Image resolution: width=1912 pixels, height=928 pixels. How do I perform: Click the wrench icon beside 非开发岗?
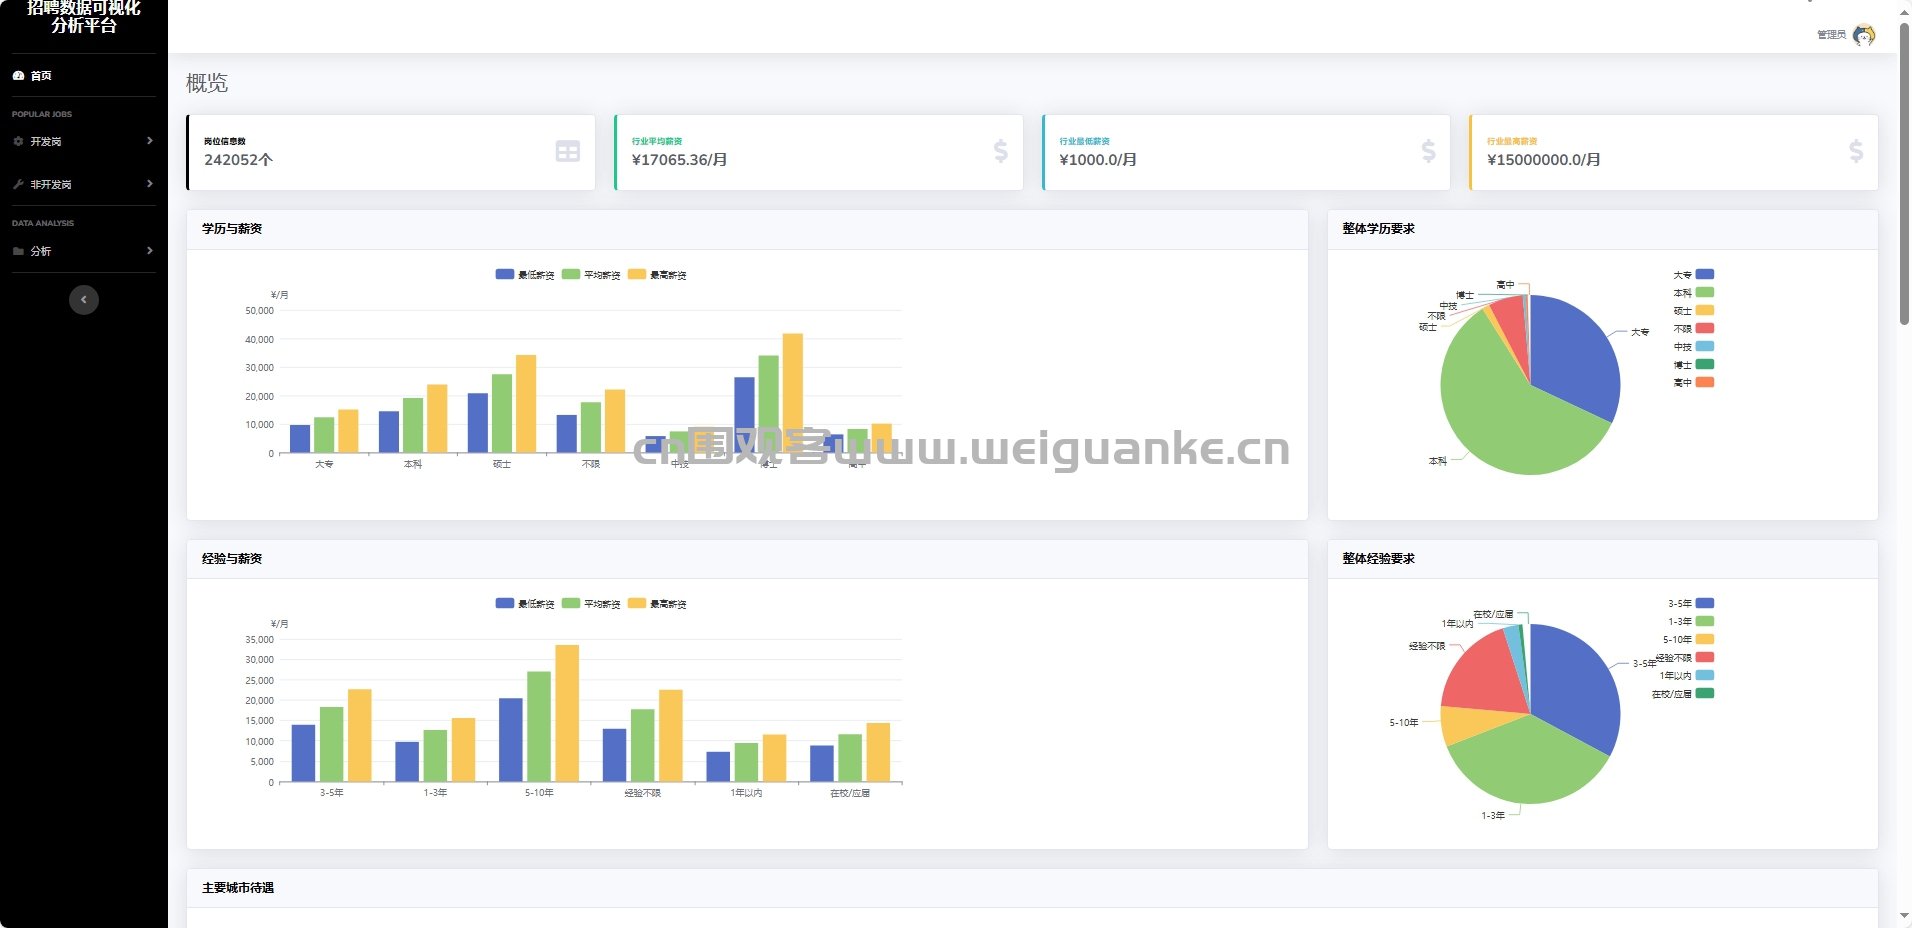18,184
